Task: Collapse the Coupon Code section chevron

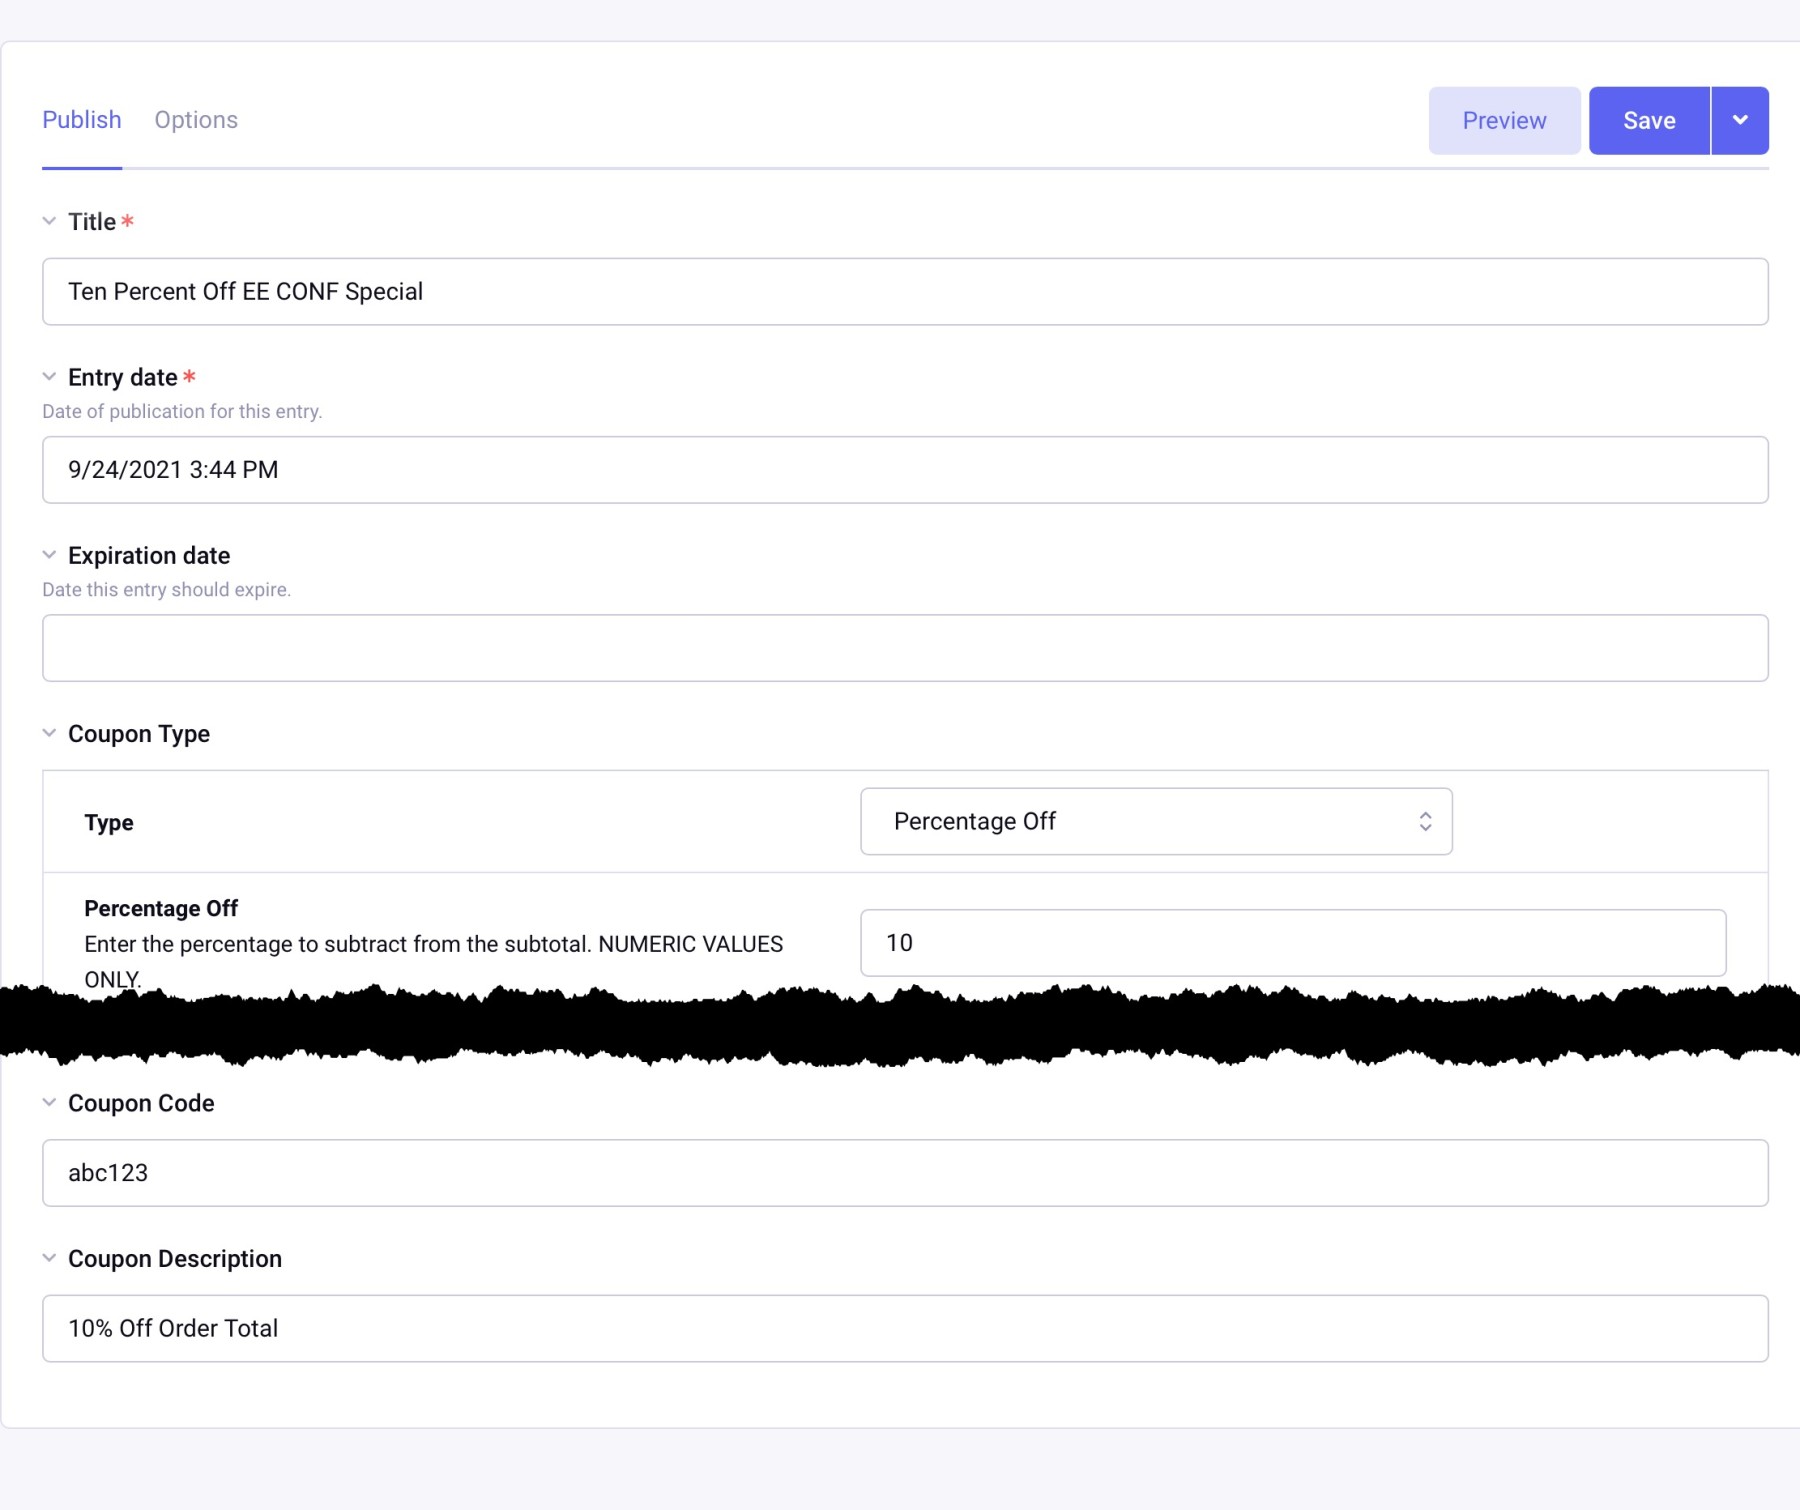Action: [x=49, y=1102]
